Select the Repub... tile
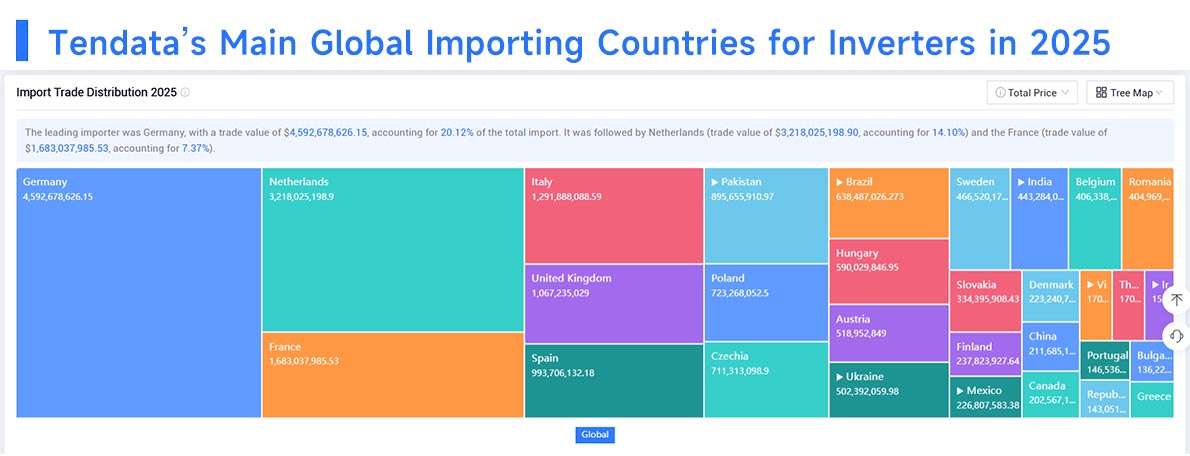Viewport: 1190px width, 456px height. point(1105,400)
